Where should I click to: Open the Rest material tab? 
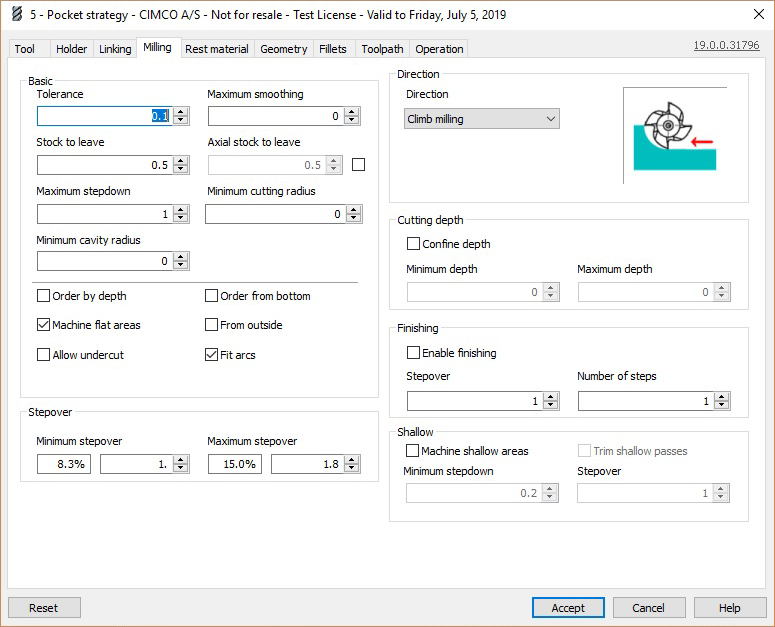point(217,49)
